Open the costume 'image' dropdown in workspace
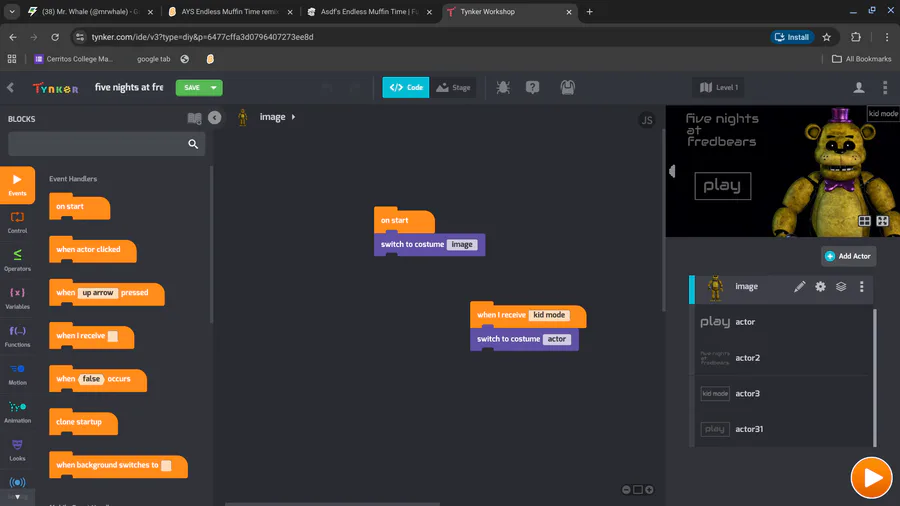This screenshot has height=506, width=900. tap(462, 244)
